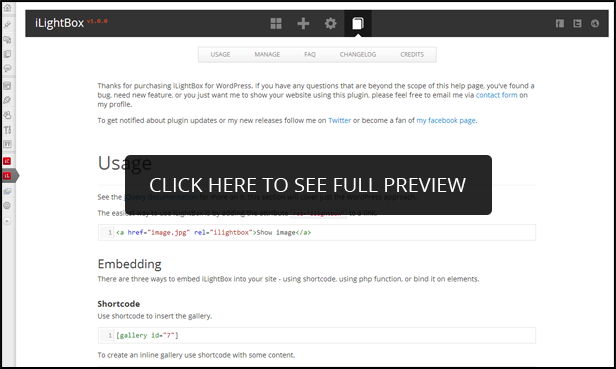Click the 'Click here to see full preview' overlay
This screenshot has width=616, height=369.
coord(308,185)
